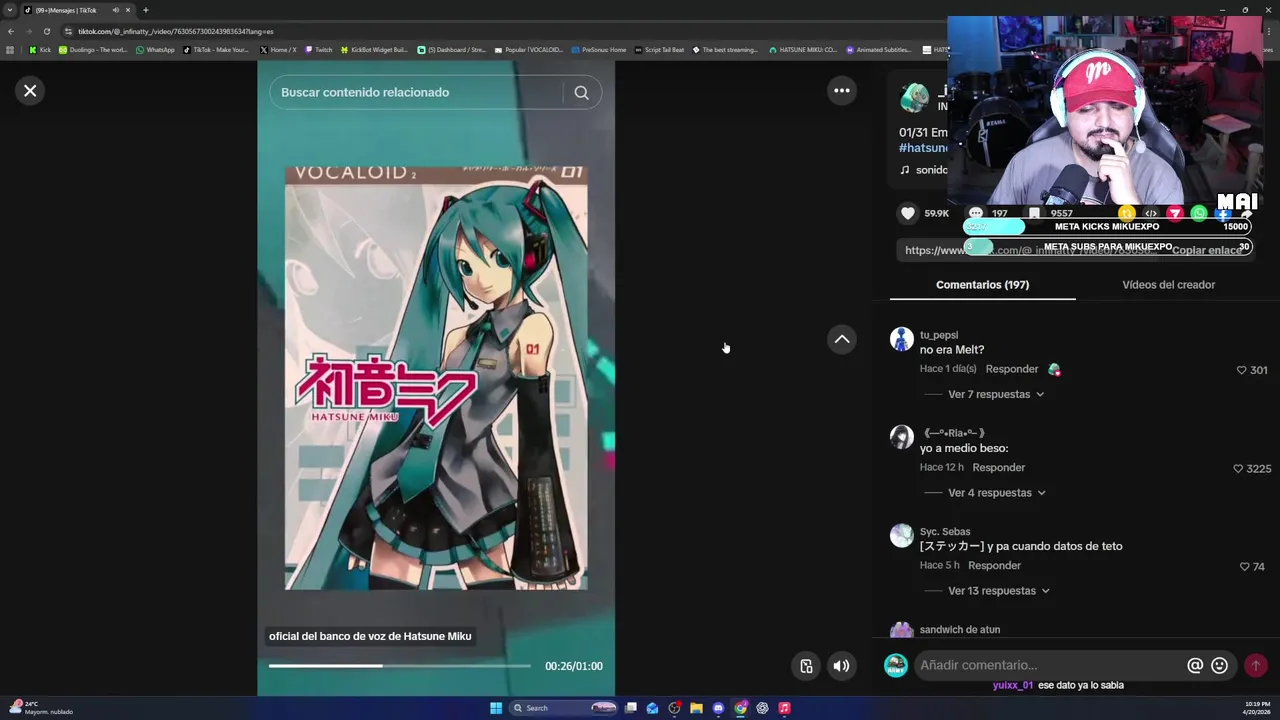Click the #hatsune hashtag link
1280x720 pixels.
[923, 148]
